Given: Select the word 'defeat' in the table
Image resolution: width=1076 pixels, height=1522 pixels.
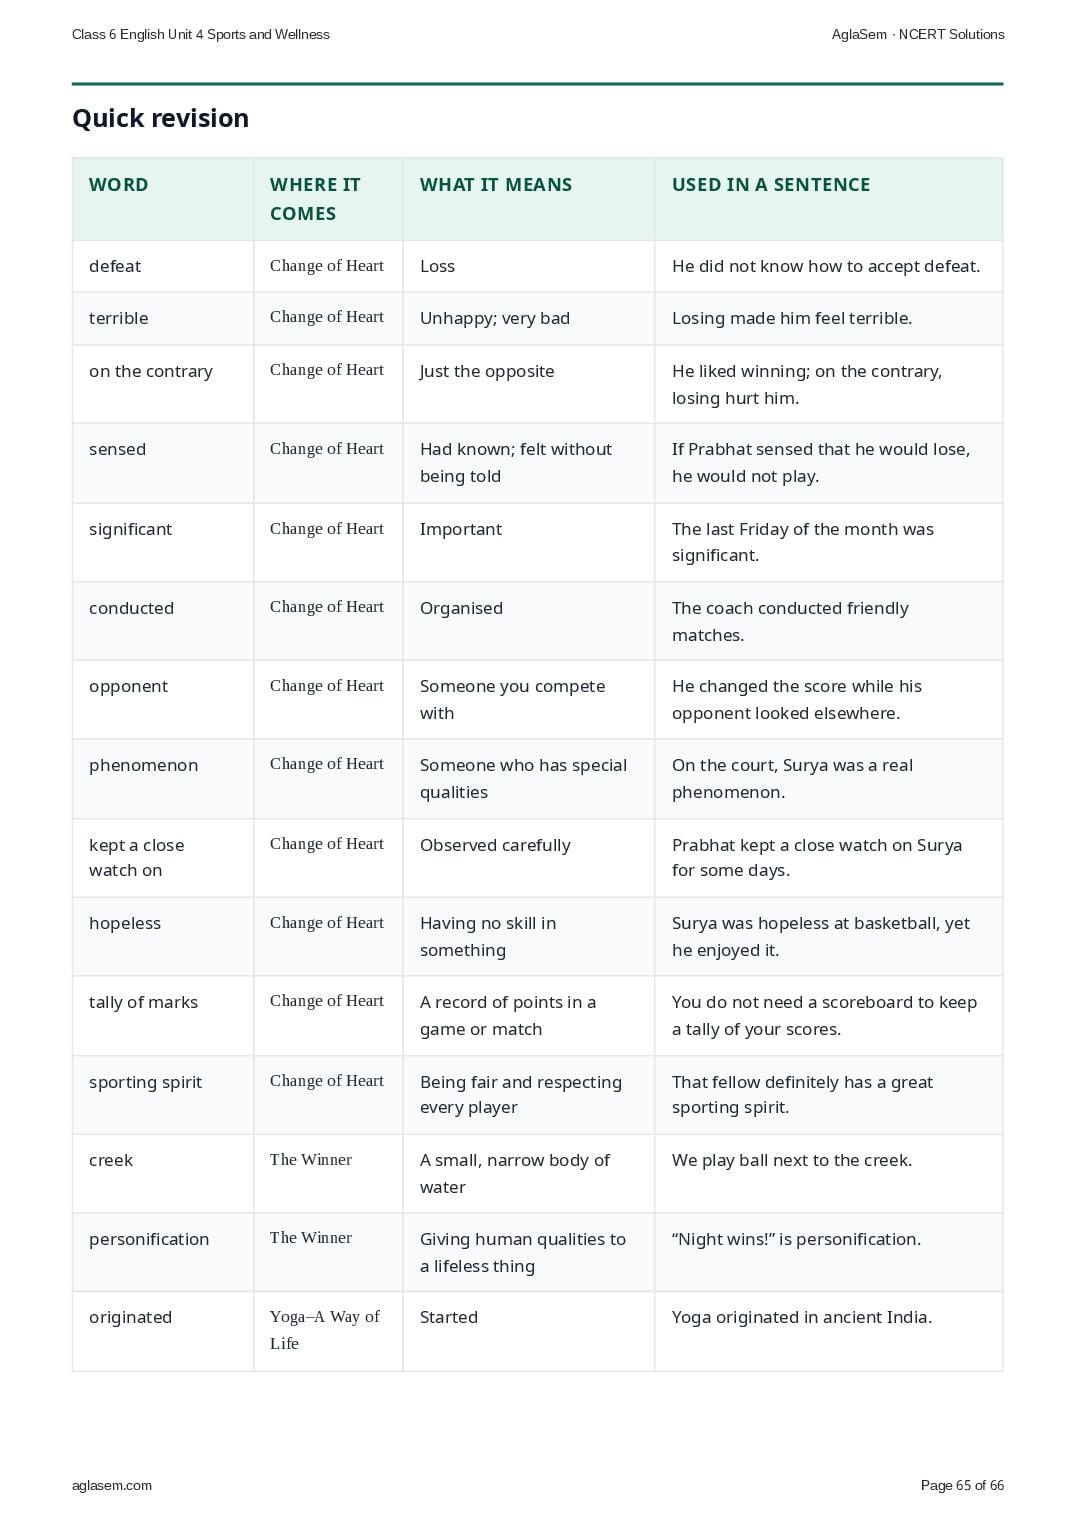Looking at the screenshot, I should [x=115, y=266].
